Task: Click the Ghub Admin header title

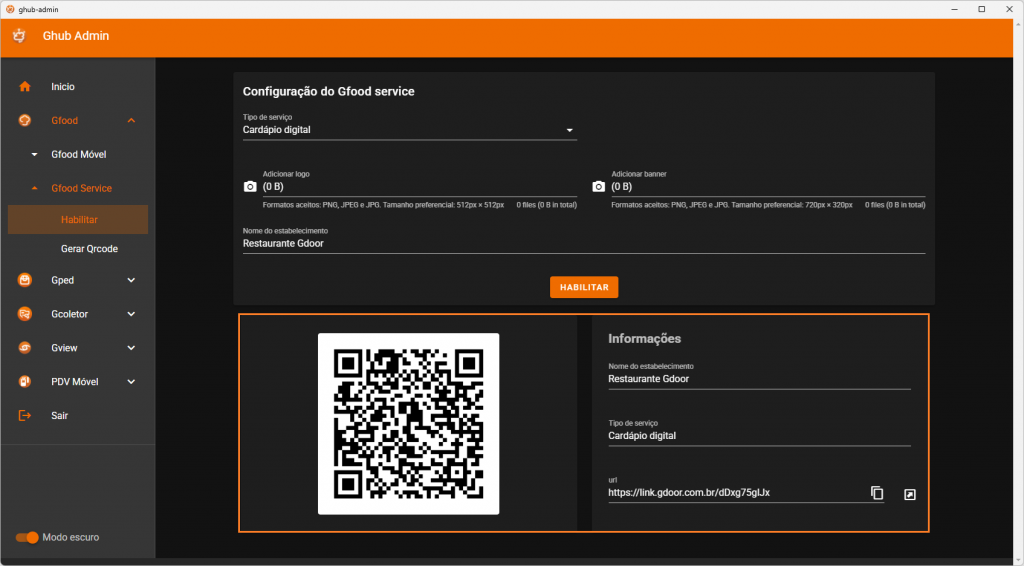Action: pyautogui.click(x=76, y=36)
